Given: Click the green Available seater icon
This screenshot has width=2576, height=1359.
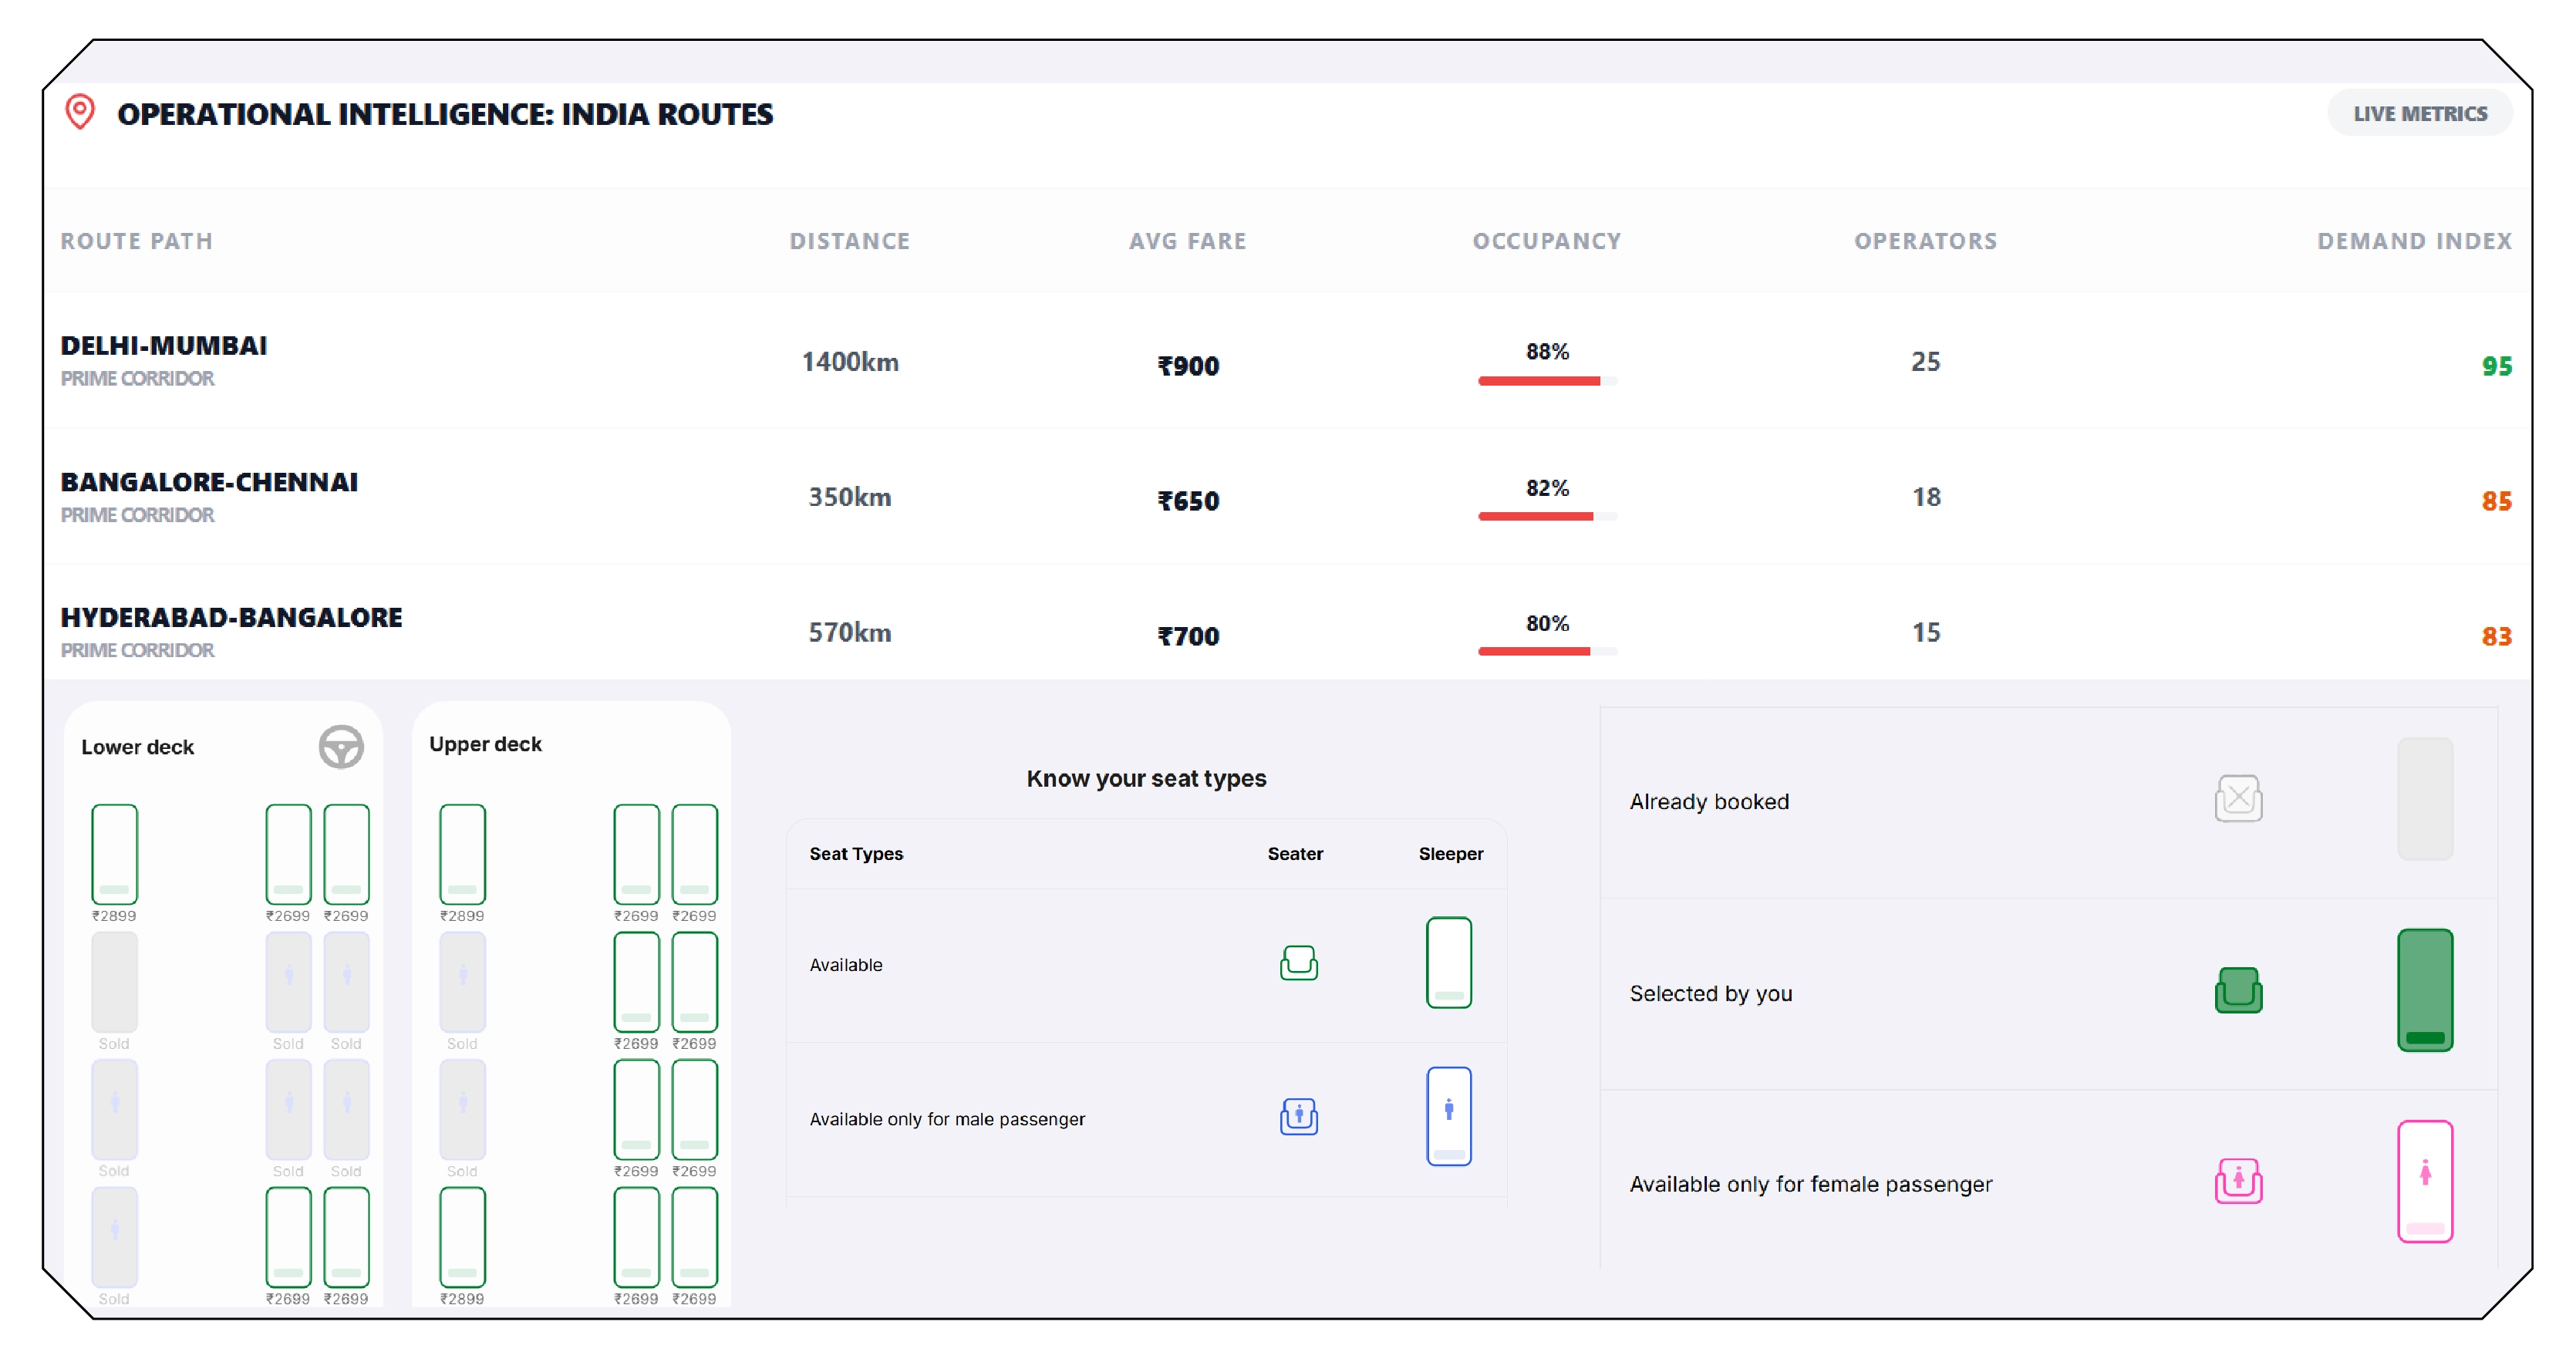Looking at the screenshot, I should 1297,964.
